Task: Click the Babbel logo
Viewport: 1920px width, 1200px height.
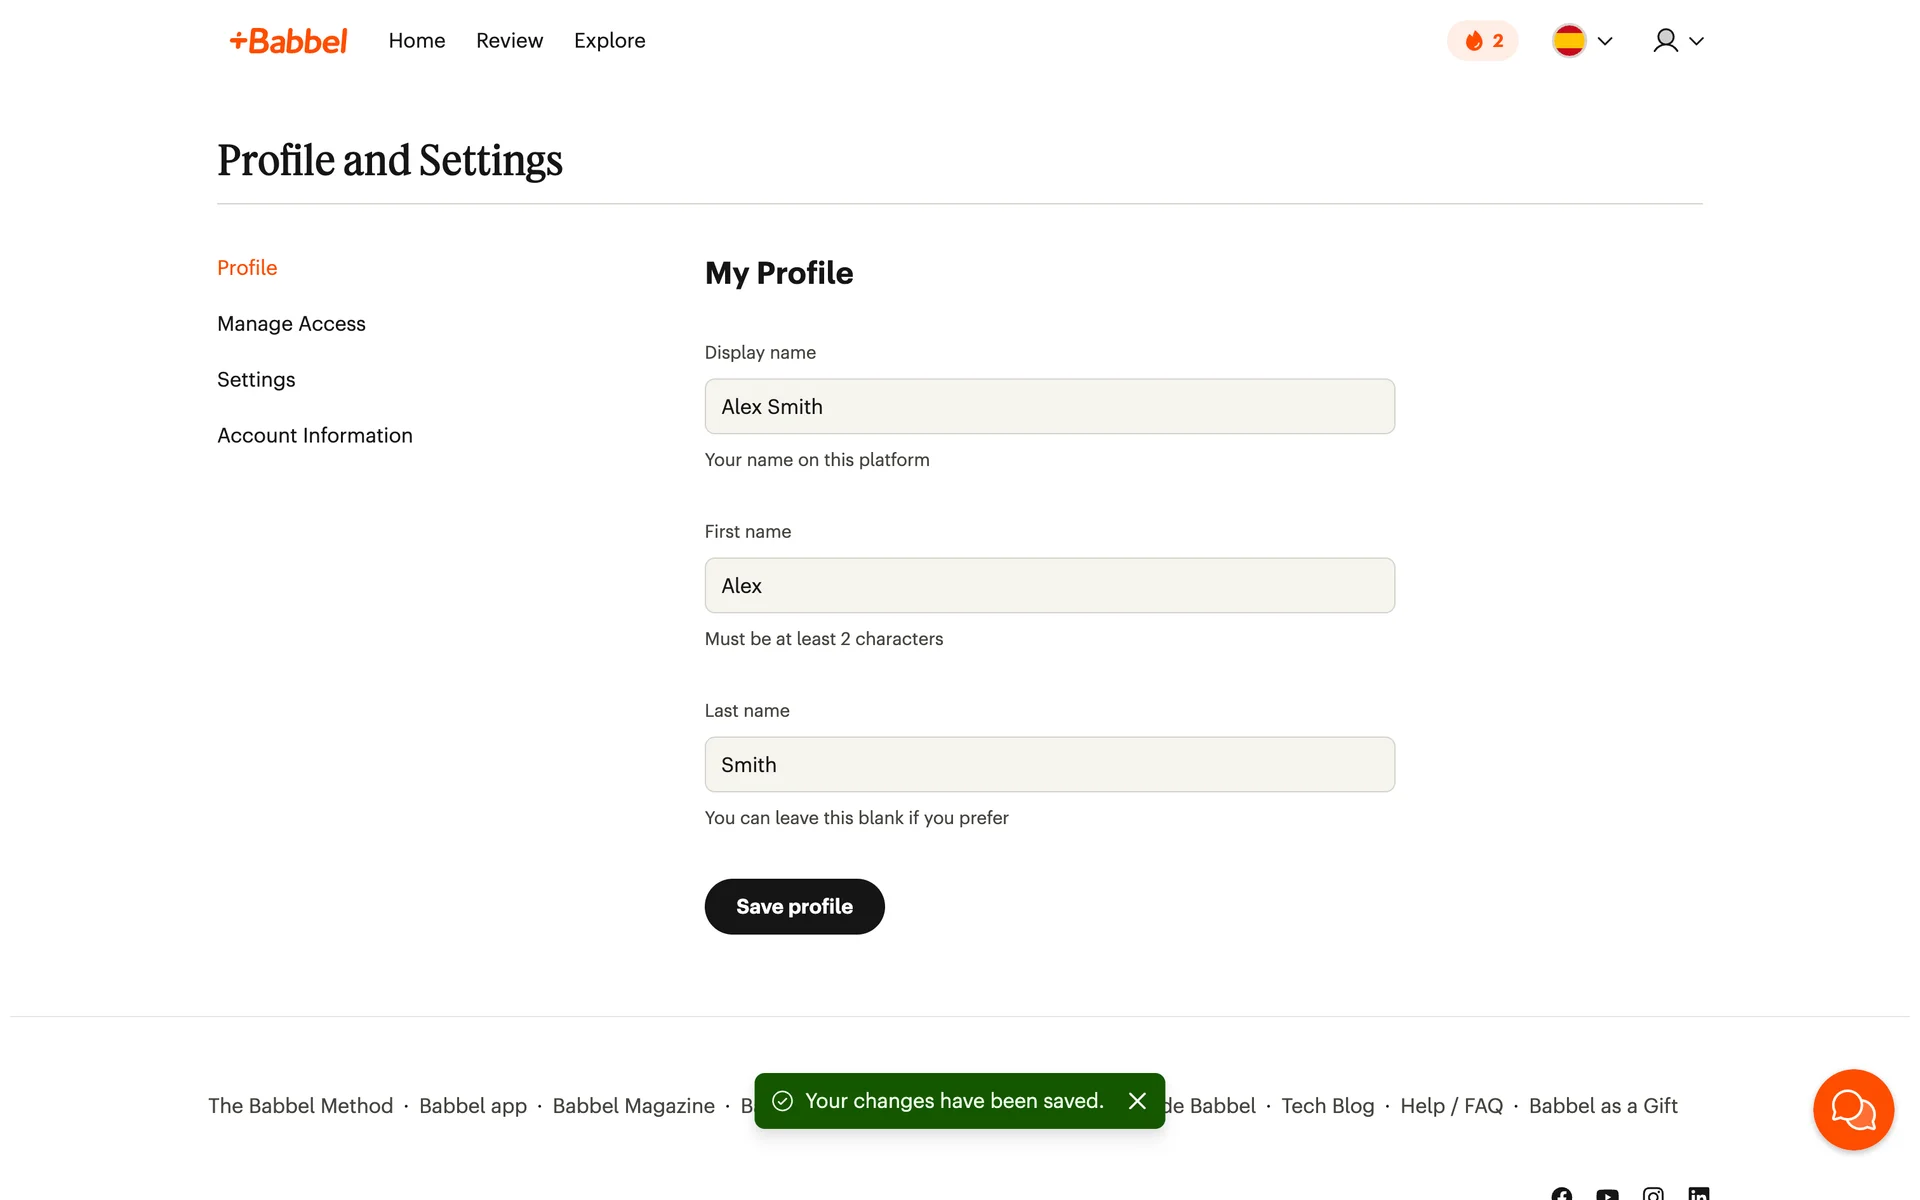Action: click(x=288, y=41)
